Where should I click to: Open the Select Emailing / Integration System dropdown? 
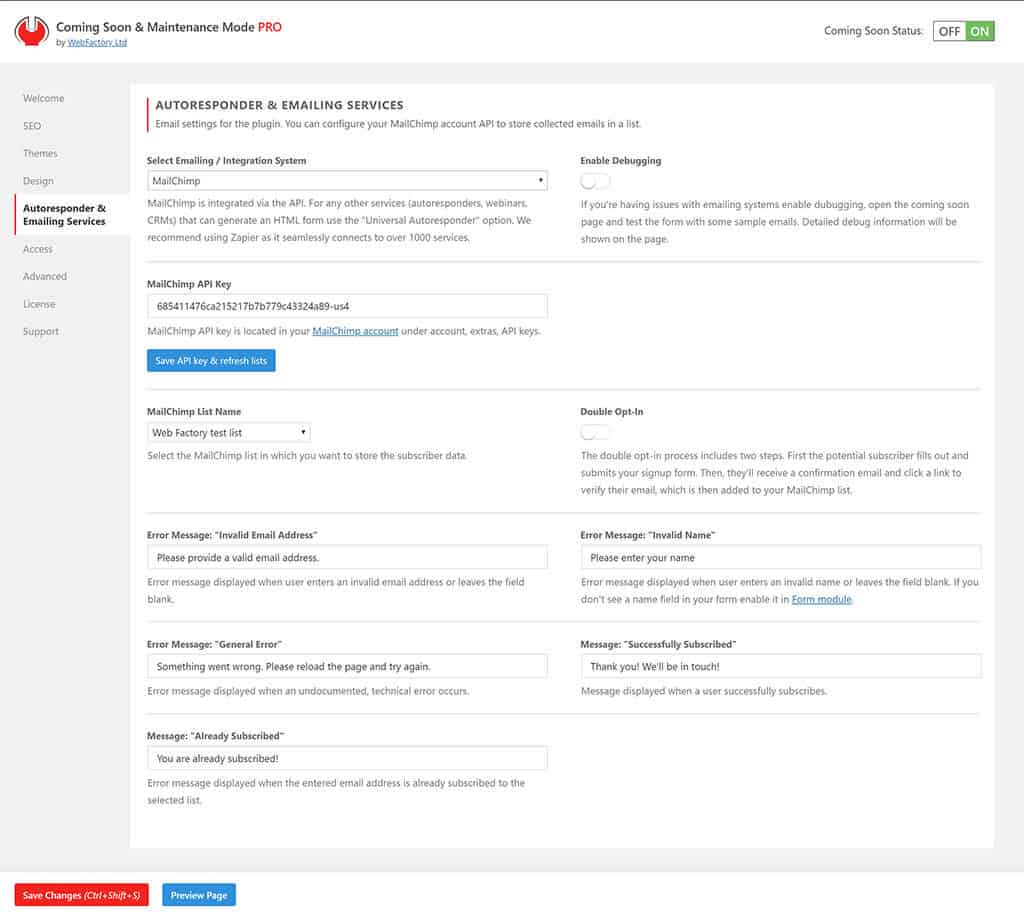click(x=347, y=181)
